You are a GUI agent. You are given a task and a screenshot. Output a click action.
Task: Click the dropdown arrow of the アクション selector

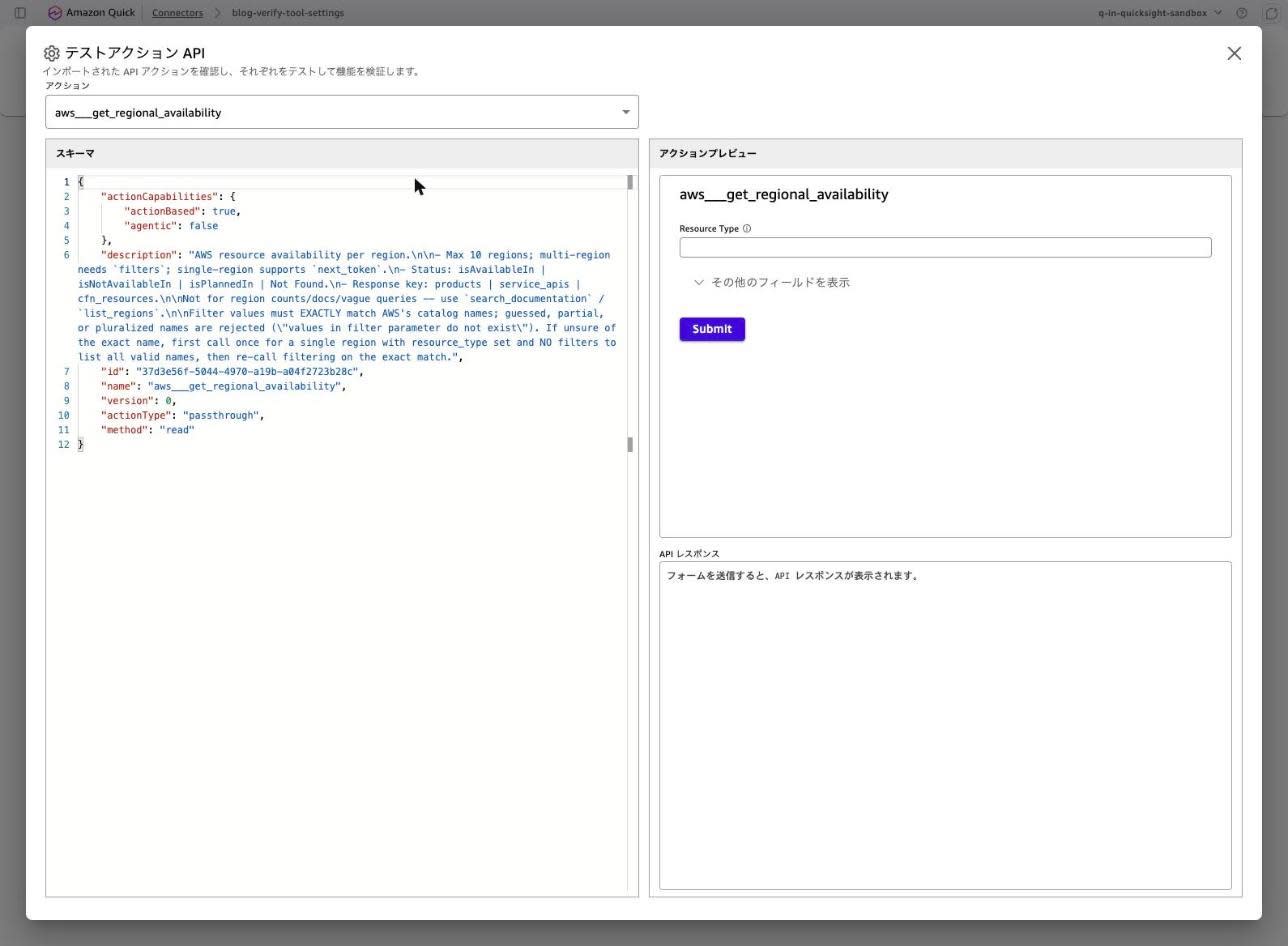point(626,112)
